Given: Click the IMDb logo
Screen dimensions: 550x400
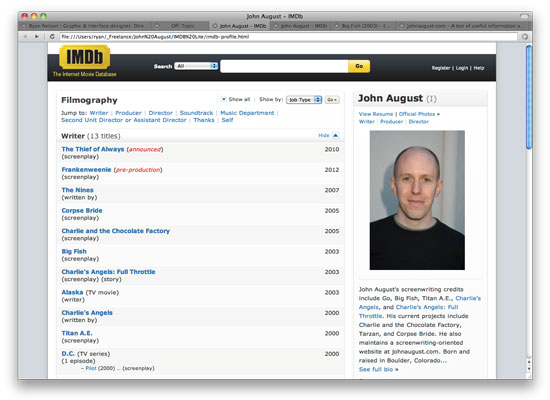Looking at the screenshot, I should [85, 57].
